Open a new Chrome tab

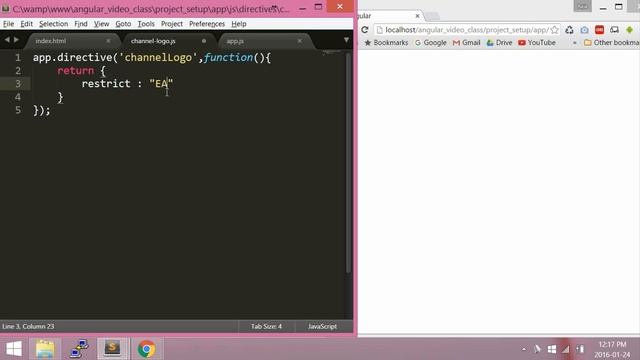[x=433, y=16]
